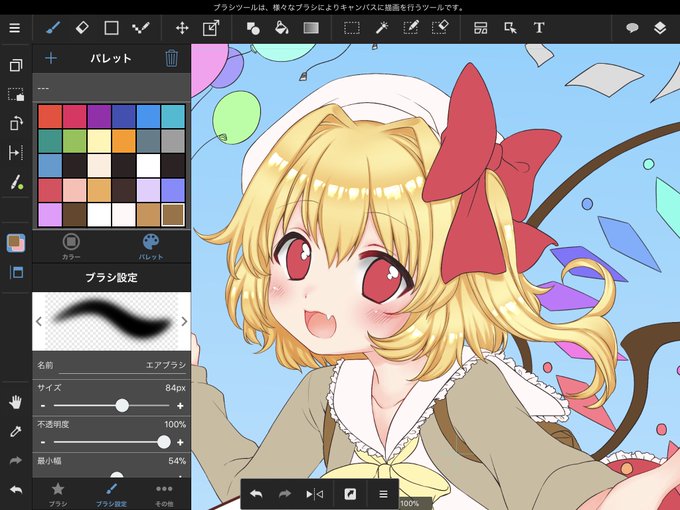
Task: Click the rotate canvas sidebar icon
Action: click(x=16, y=123)
